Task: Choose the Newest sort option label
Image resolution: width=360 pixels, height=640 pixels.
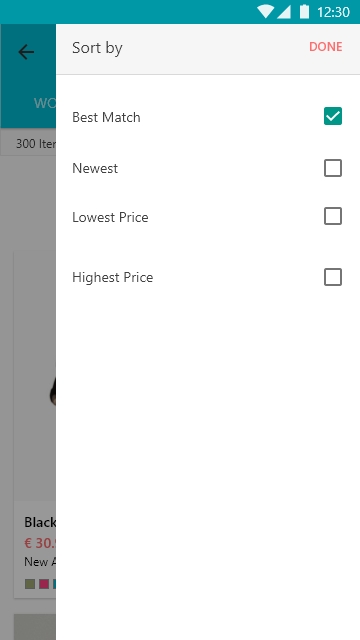Action: tap(95, 169)
